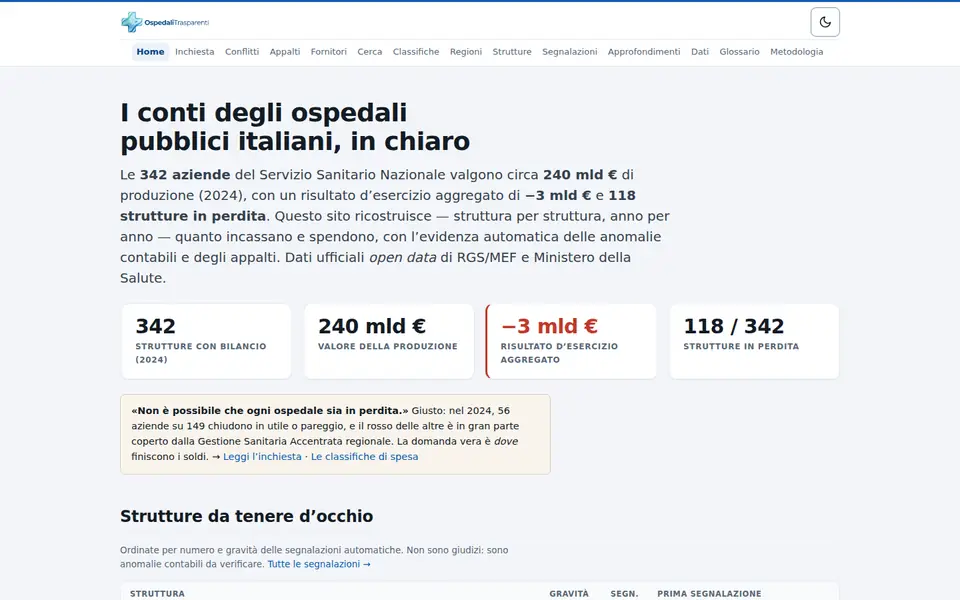Open the Conflitti section
The height and width of the screenshot is (600, 960).
pyautogui.click(x=242, y=52)
